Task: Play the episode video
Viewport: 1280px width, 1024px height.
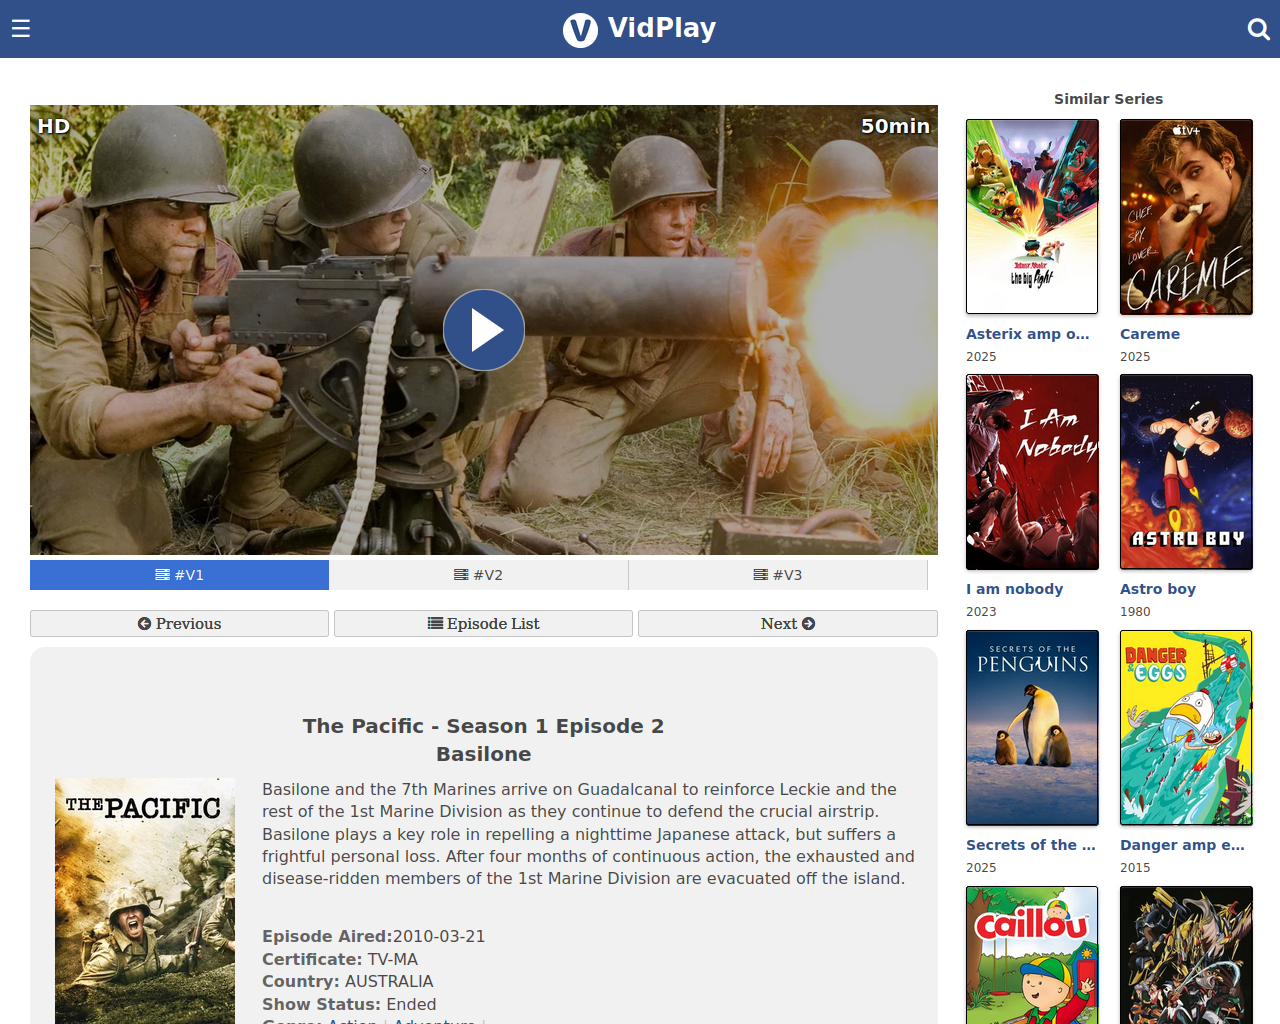Action: 484,330
